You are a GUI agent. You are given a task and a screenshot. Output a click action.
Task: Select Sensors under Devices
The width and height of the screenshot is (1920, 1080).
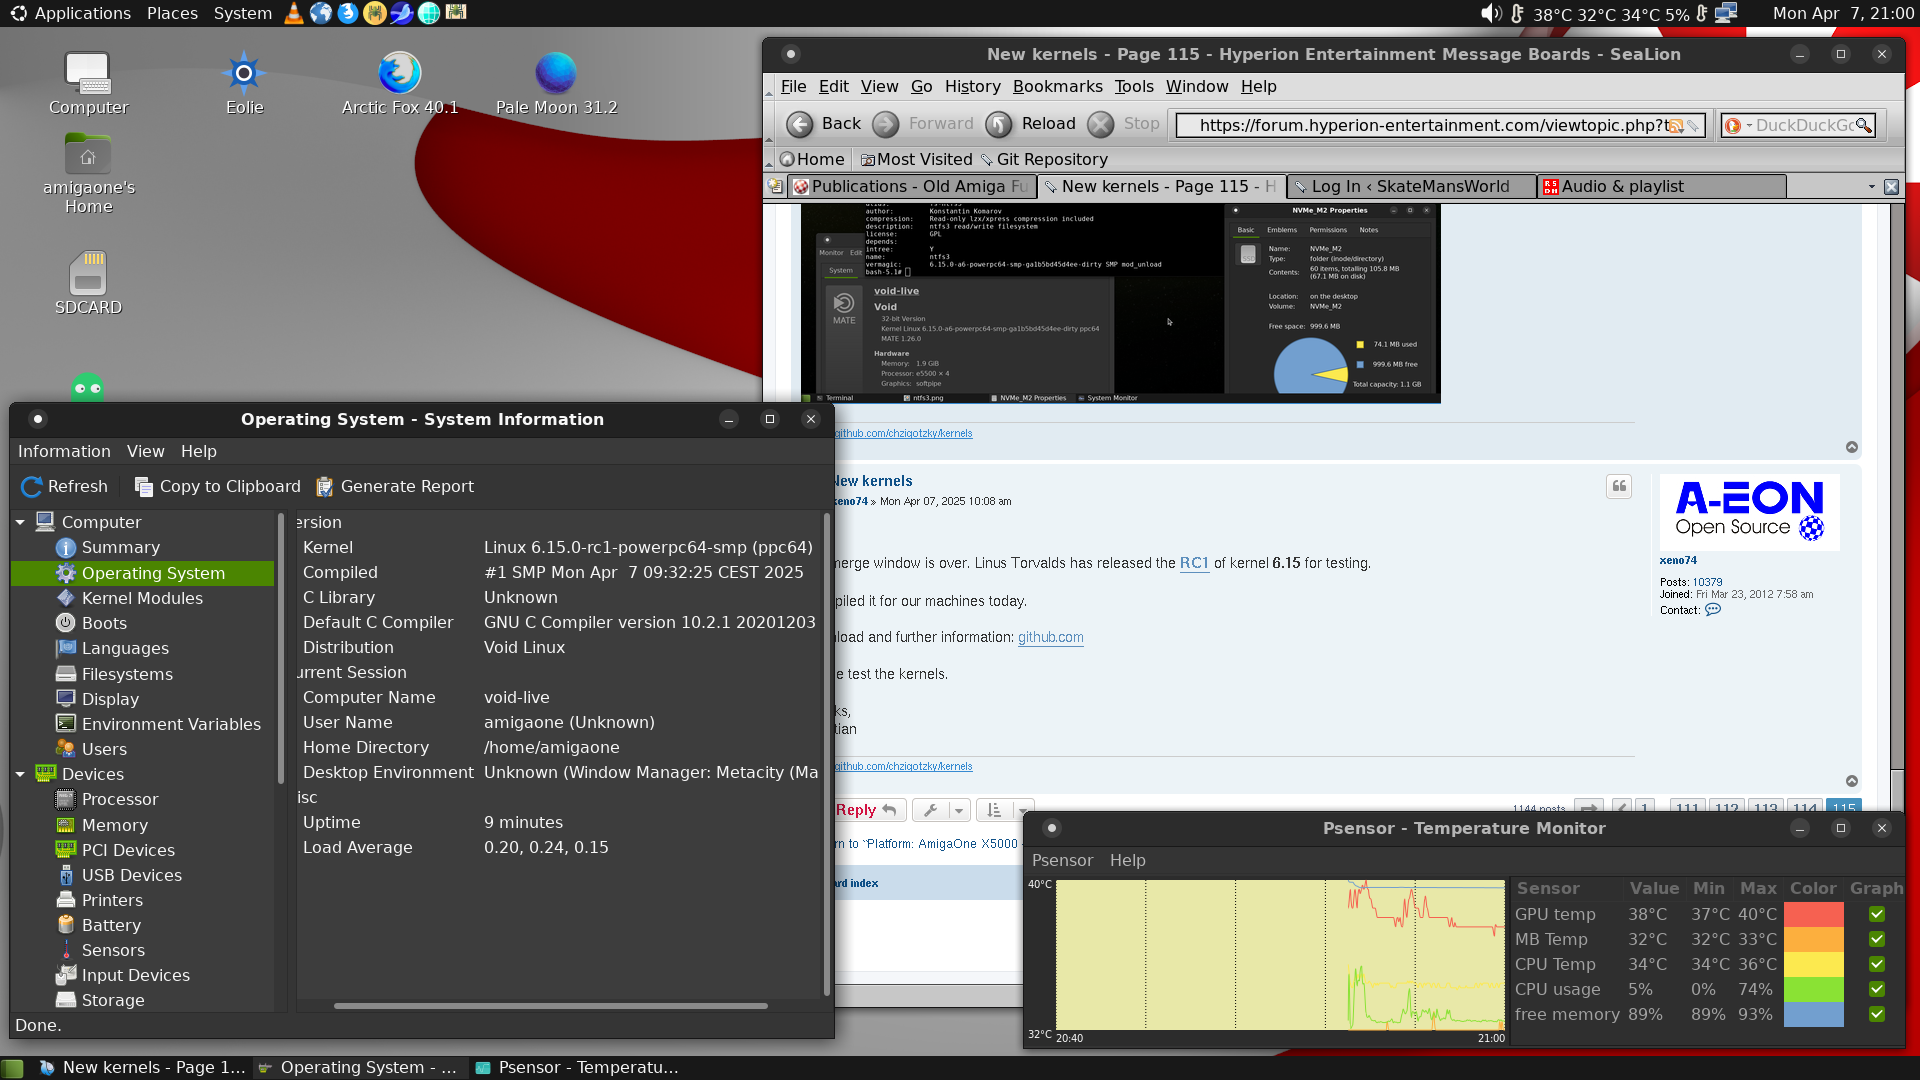(113, 950)
